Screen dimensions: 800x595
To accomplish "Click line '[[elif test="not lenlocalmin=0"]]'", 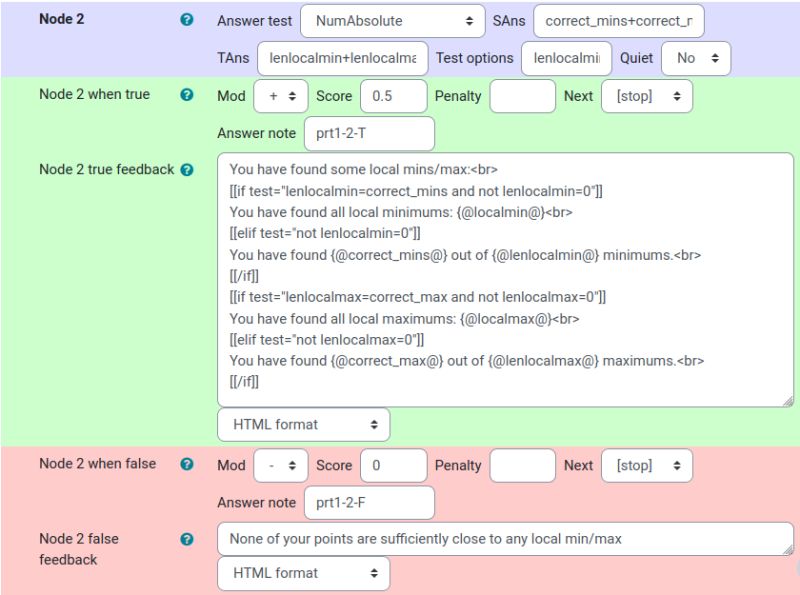I will click(325, 234).
